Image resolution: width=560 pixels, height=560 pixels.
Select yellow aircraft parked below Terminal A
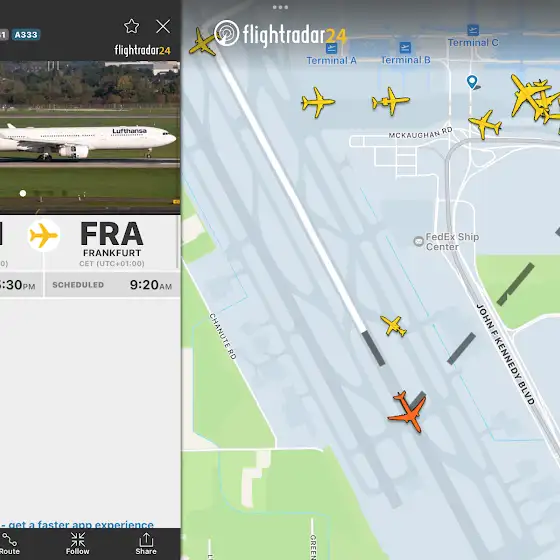point(318,102)
